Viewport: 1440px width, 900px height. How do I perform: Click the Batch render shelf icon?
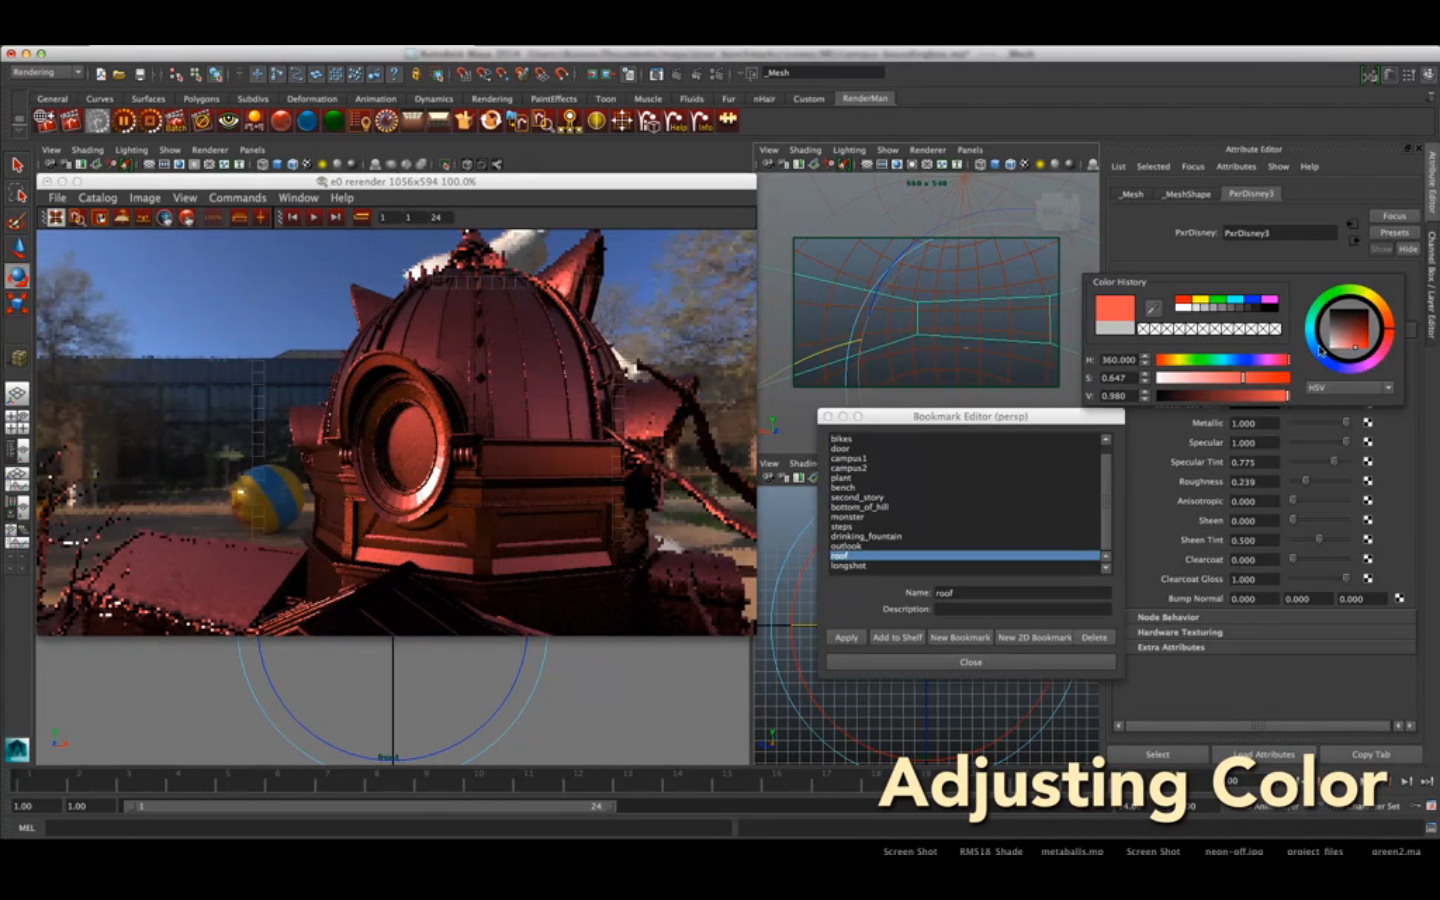point(176,121)
